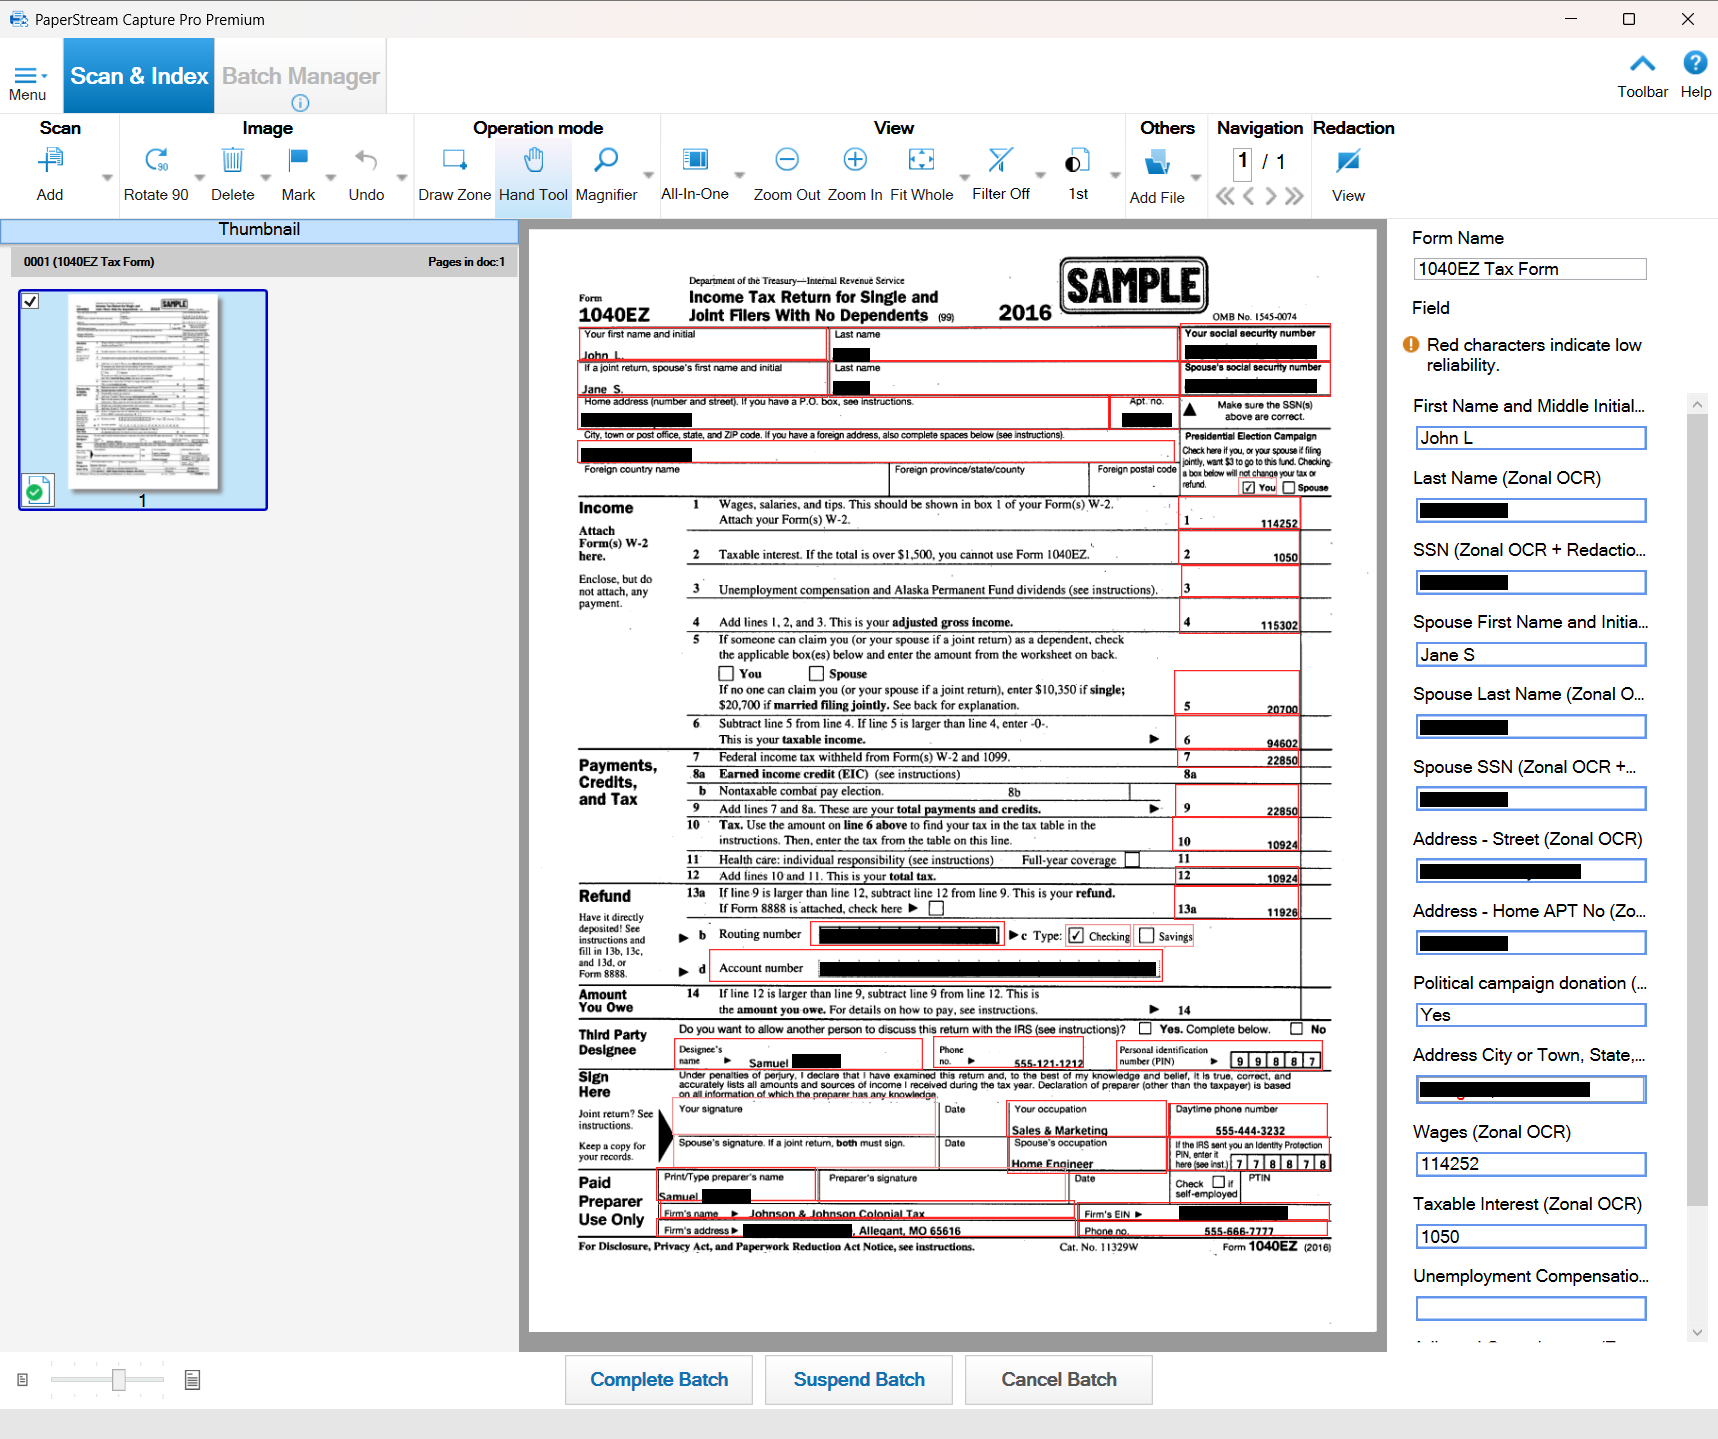Toggle the thumbnail page 1 checkbox

pos(31,301)
